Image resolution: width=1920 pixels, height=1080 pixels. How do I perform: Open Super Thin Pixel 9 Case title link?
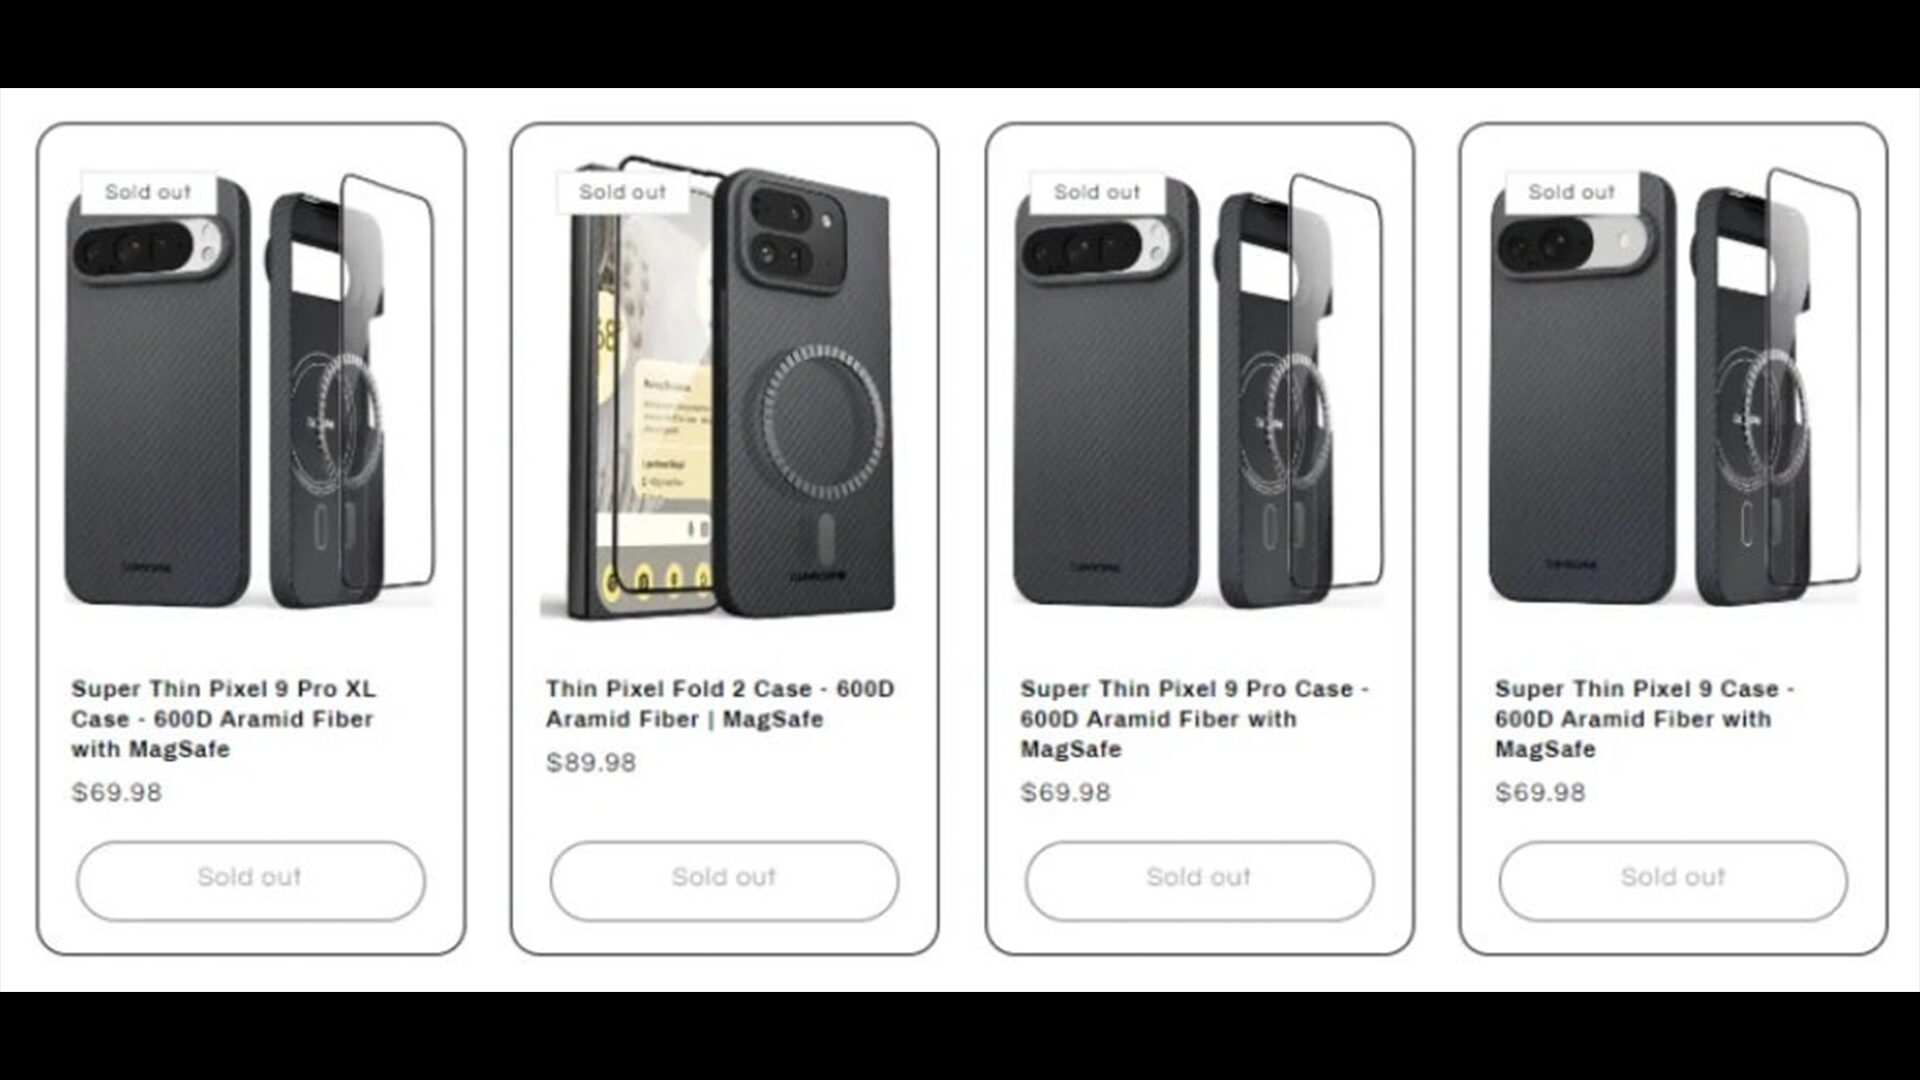coord(1645,719)
